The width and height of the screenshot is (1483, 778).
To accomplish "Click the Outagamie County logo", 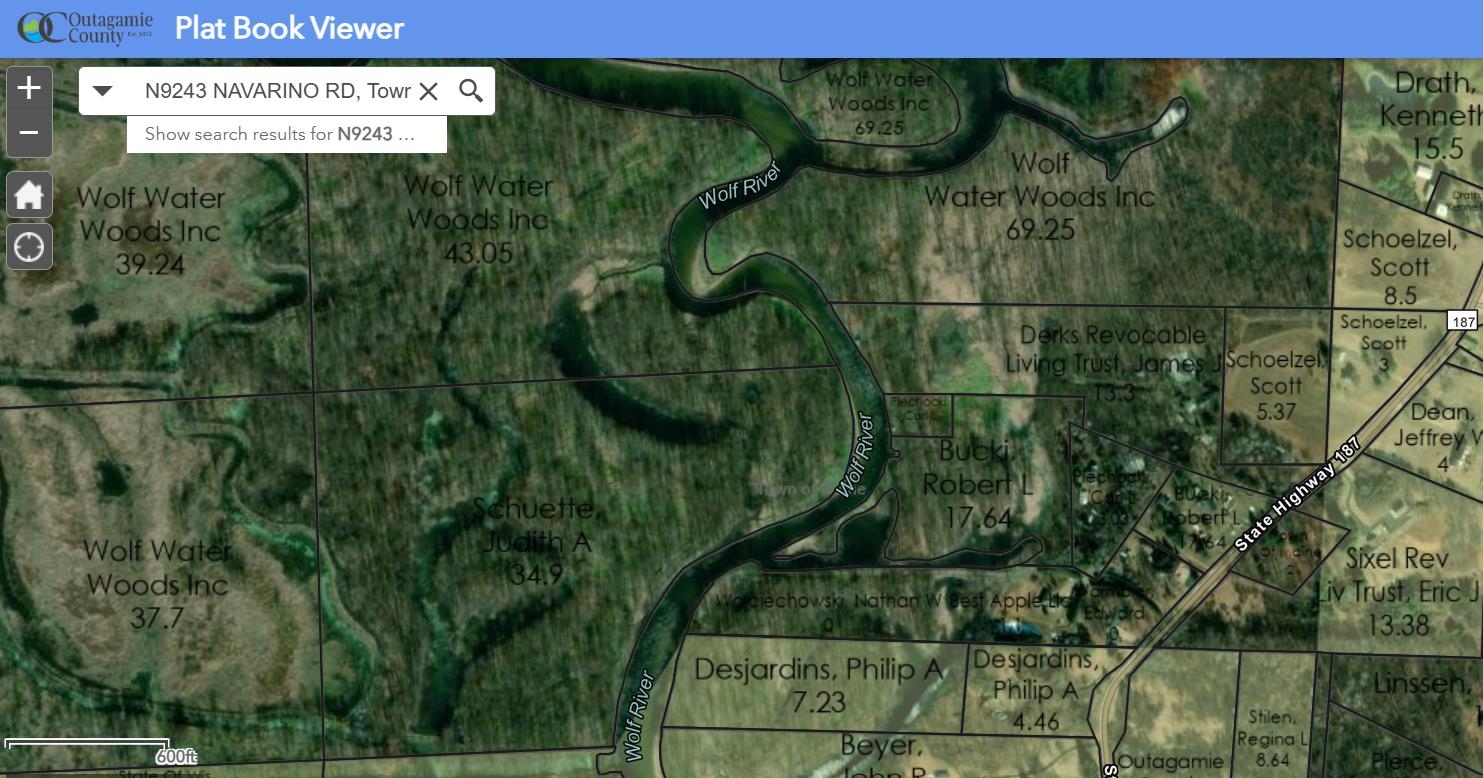I will [x=85, y=28].
